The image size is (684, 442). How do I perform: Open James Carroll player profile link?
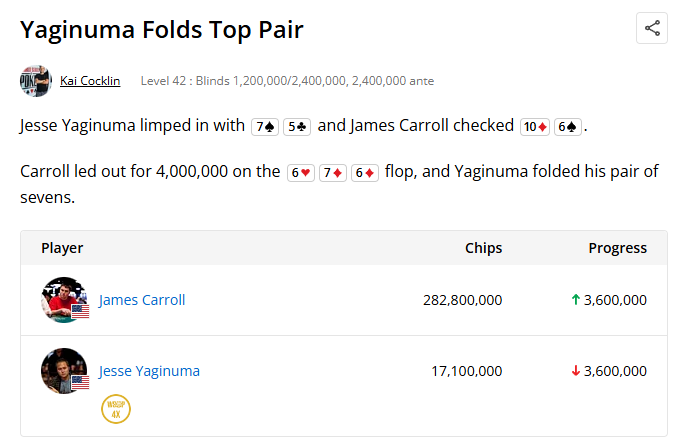142,300
